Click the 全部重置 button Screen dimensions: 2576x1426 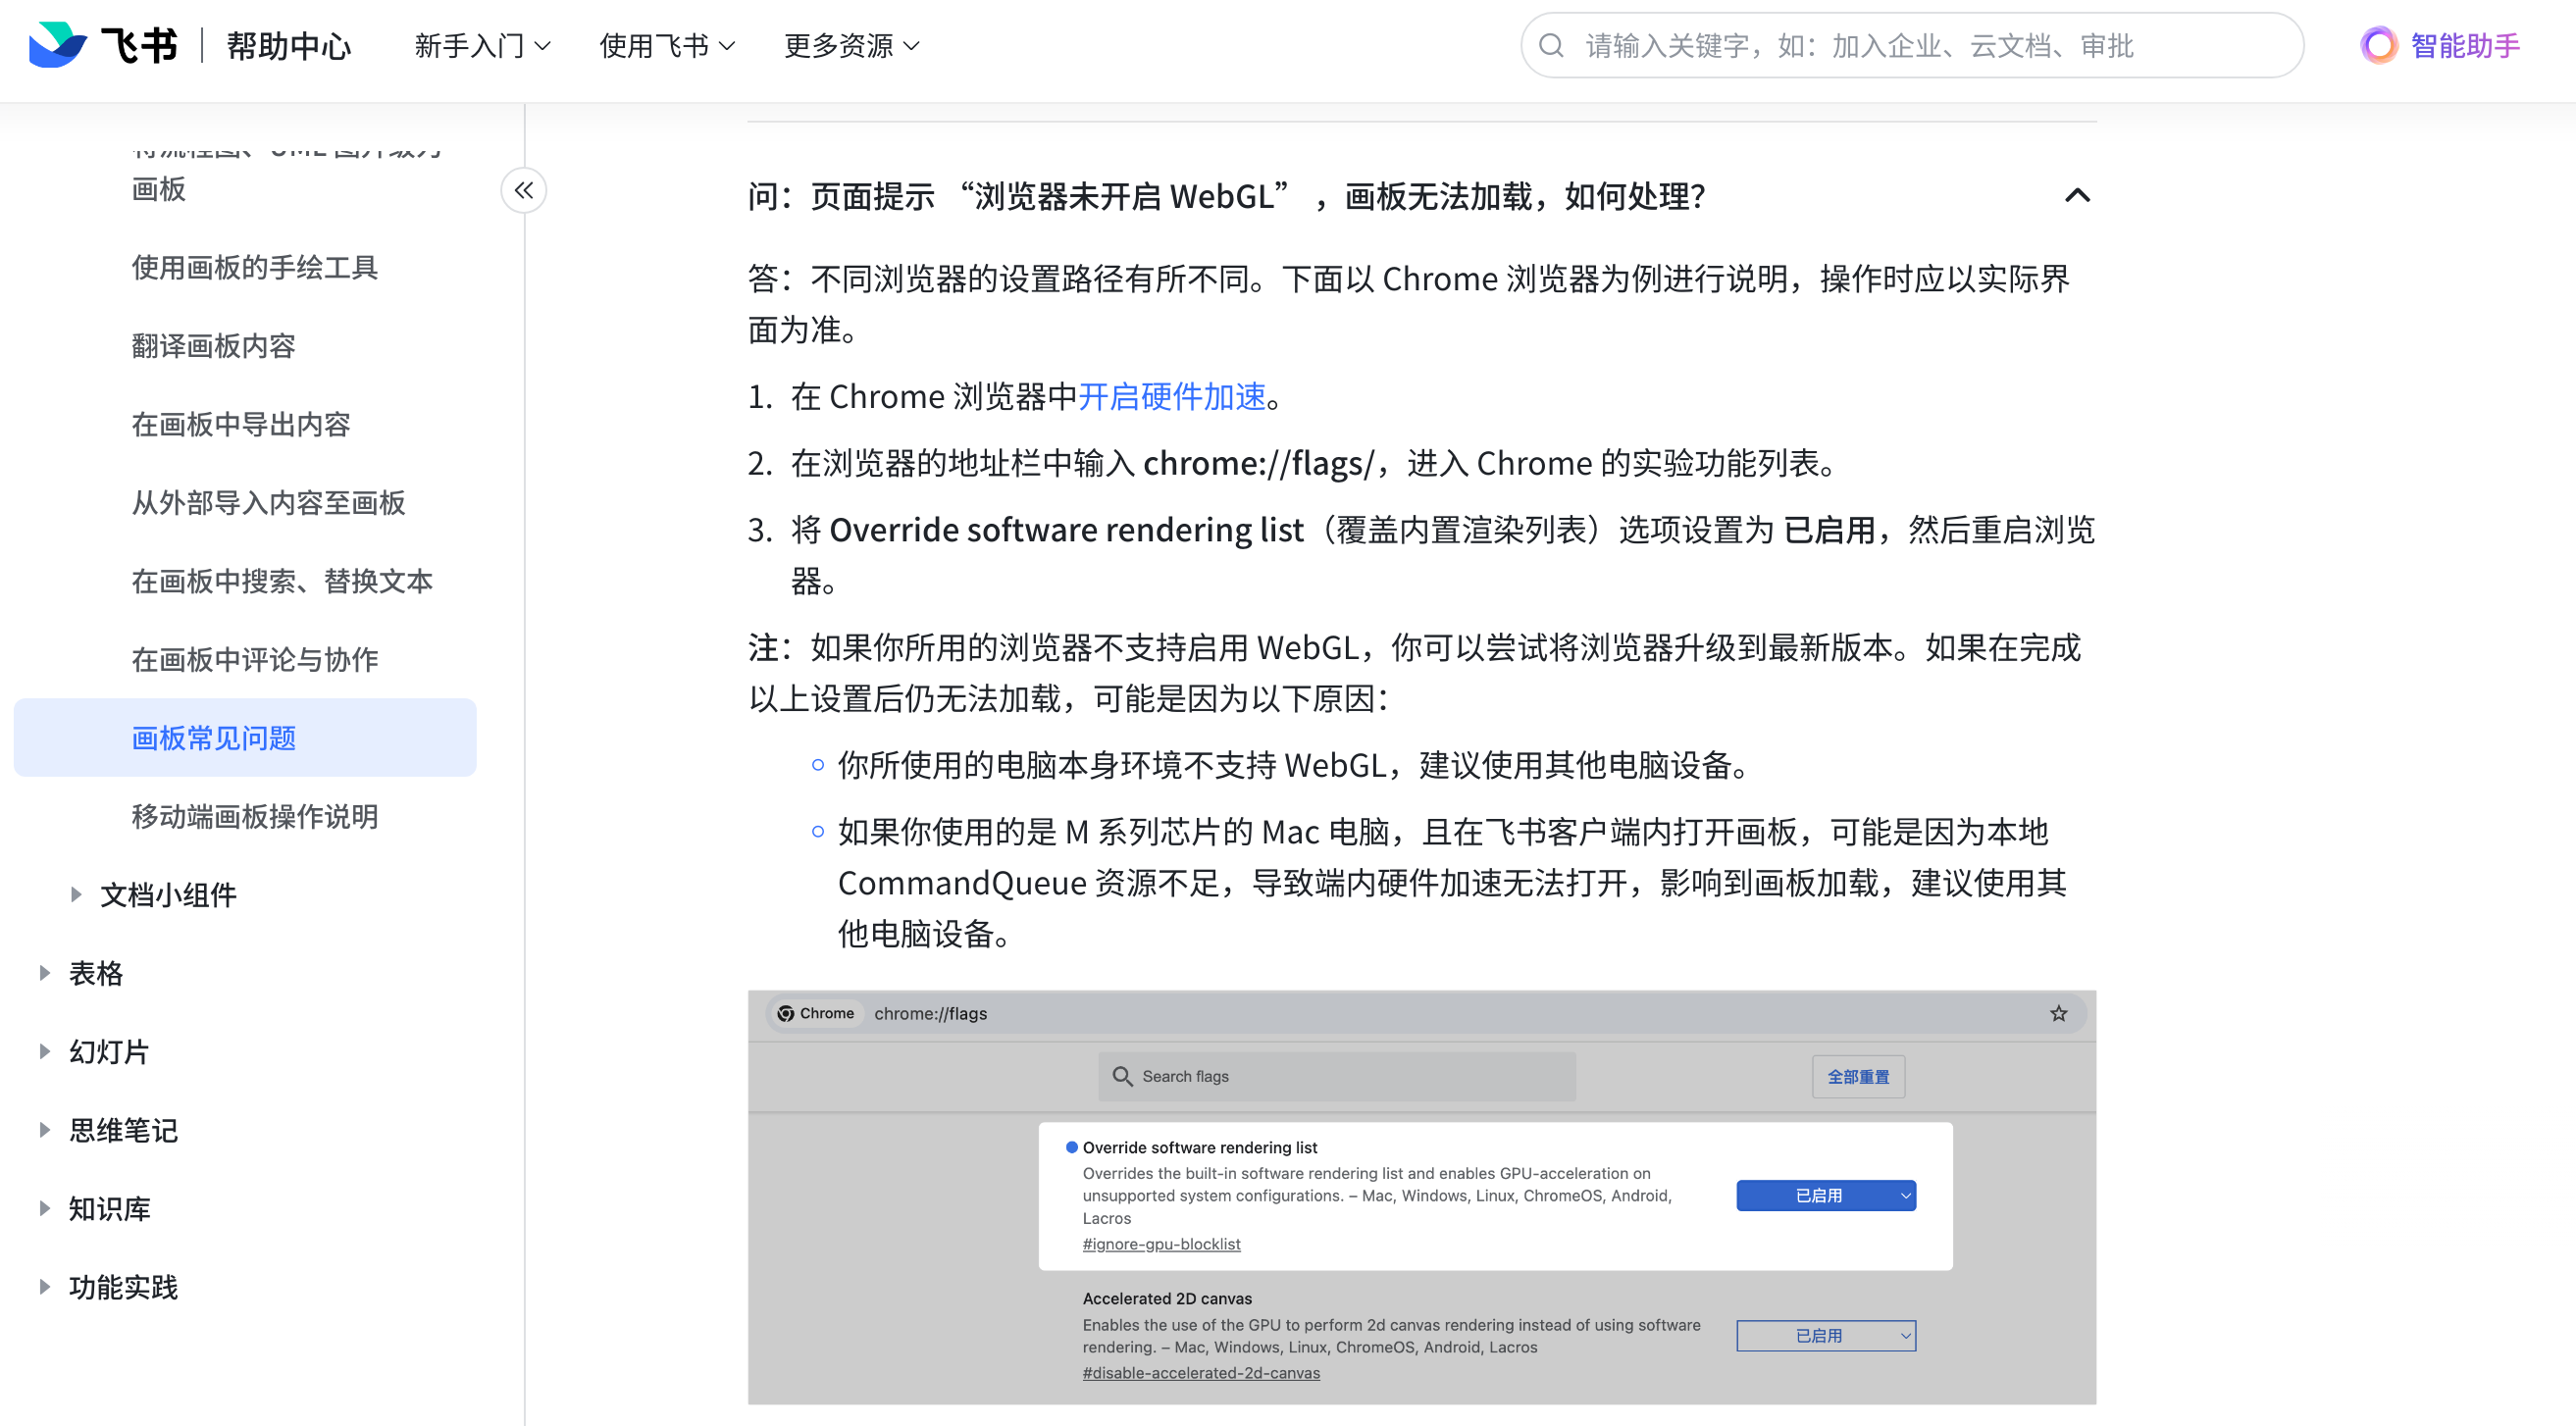(x=1858, y=1077)
